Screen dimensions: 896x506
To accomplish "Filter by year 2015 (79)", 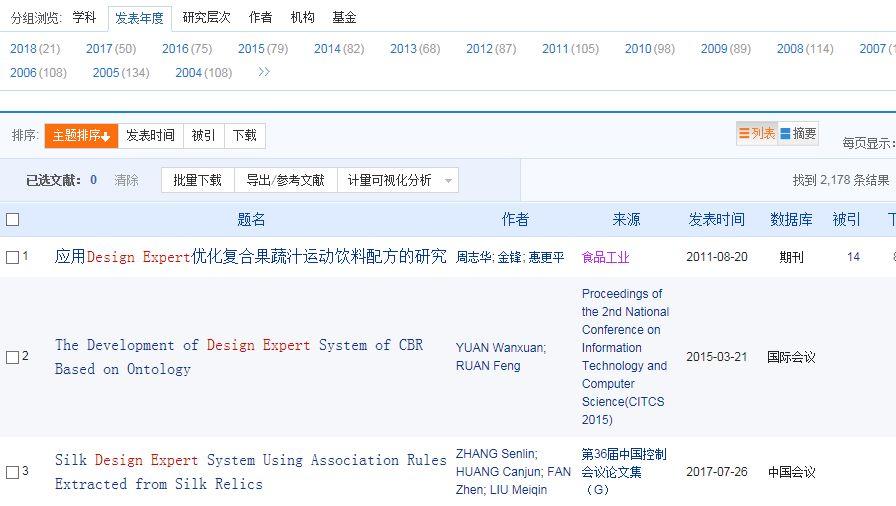I will point(262,48).
